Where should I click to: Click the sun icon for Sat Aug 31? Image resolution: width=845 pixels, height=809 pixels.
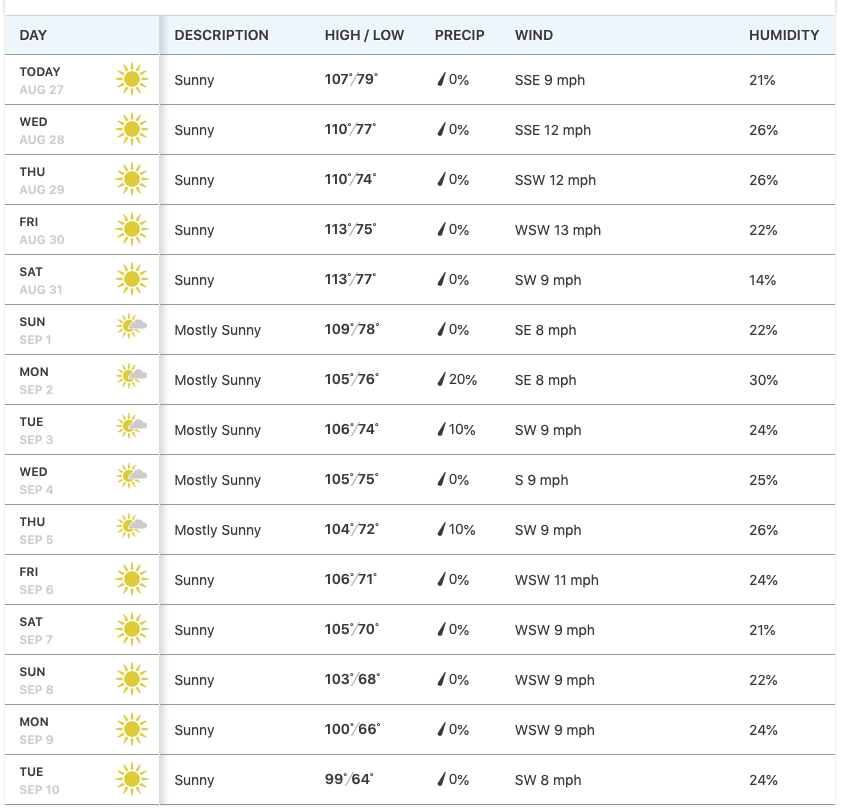point(131,279)
